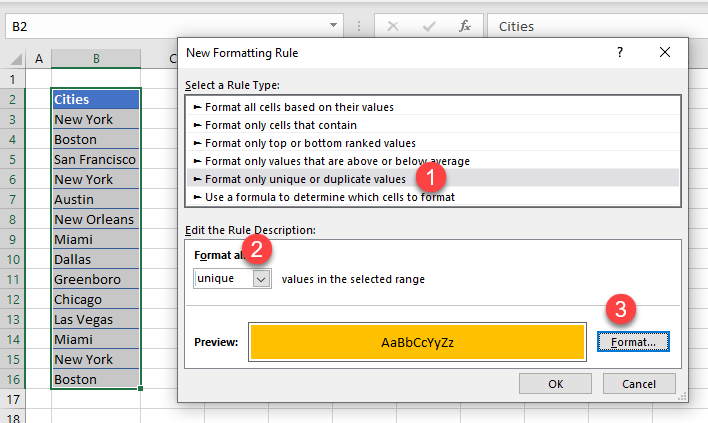Select 'Format all cells based on their values'
708x423 pixels.
coord(299,107)
